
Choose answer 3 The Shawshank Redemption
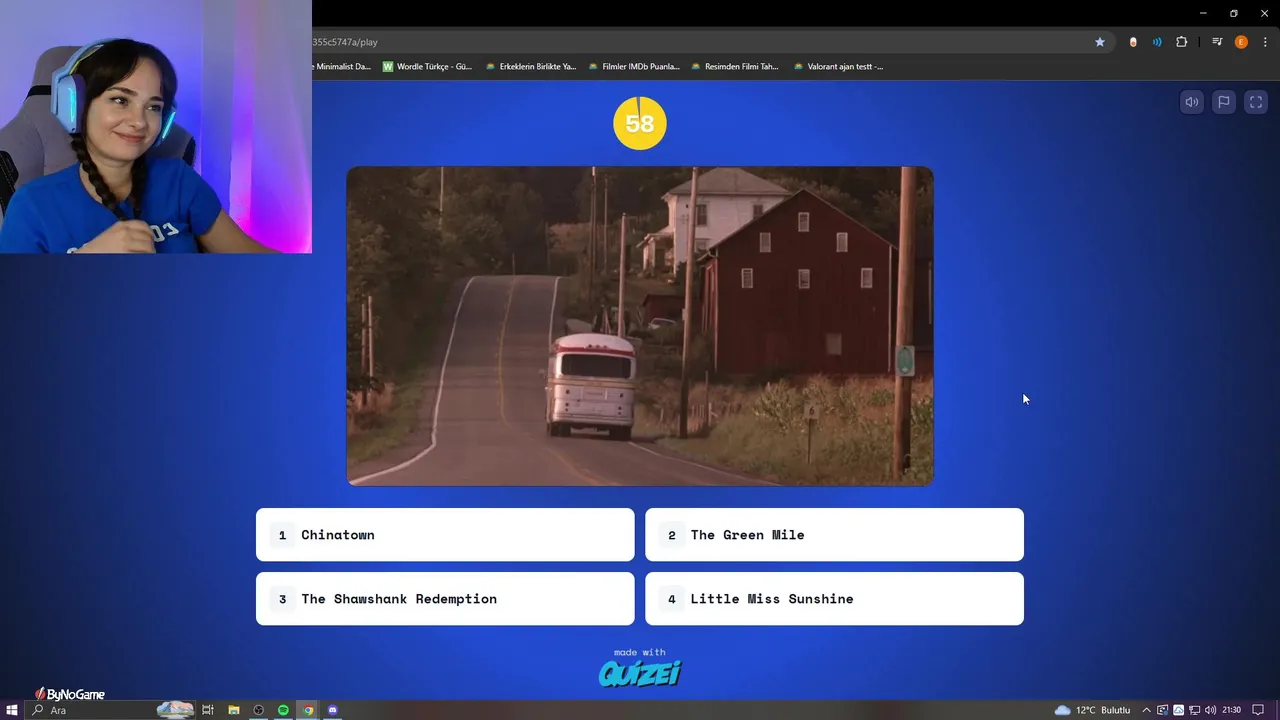[445, 599]
